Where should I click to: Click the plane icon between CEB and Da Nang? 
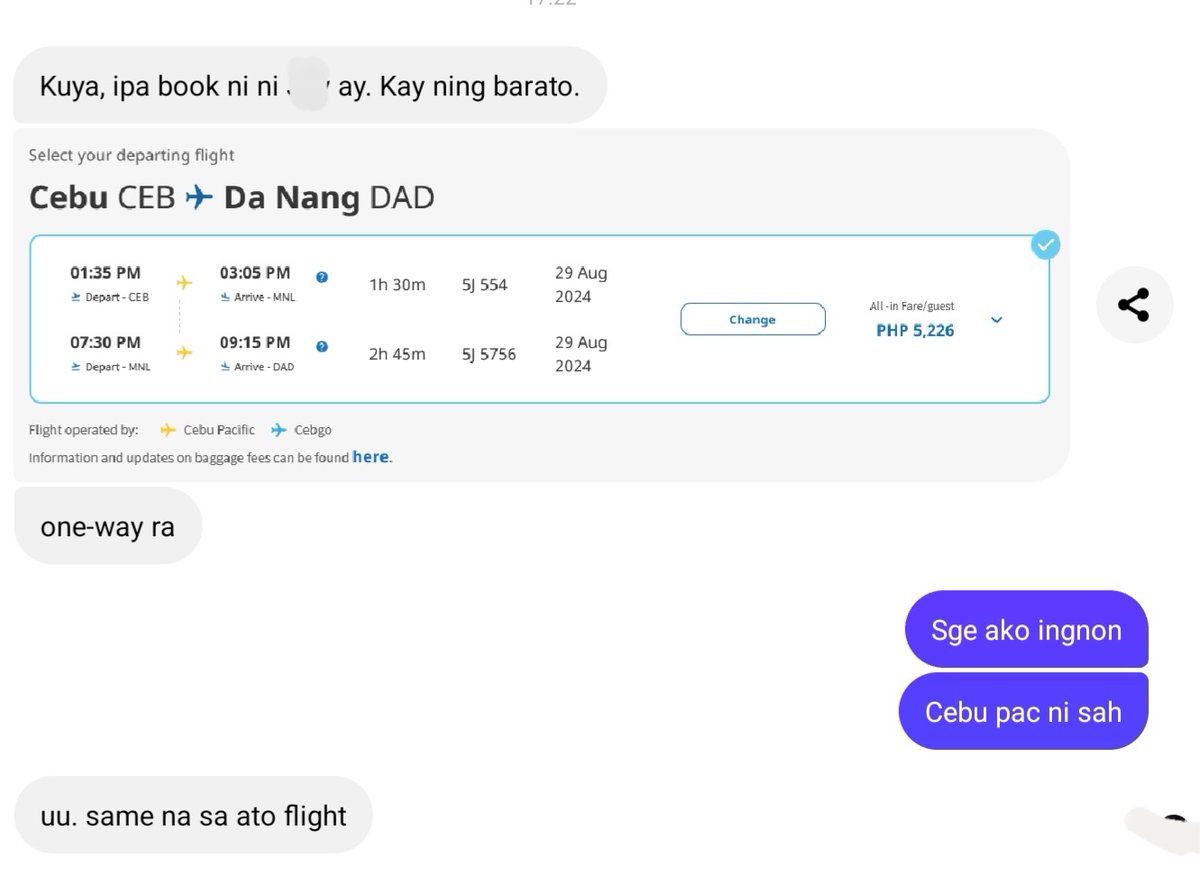point(199,198)
